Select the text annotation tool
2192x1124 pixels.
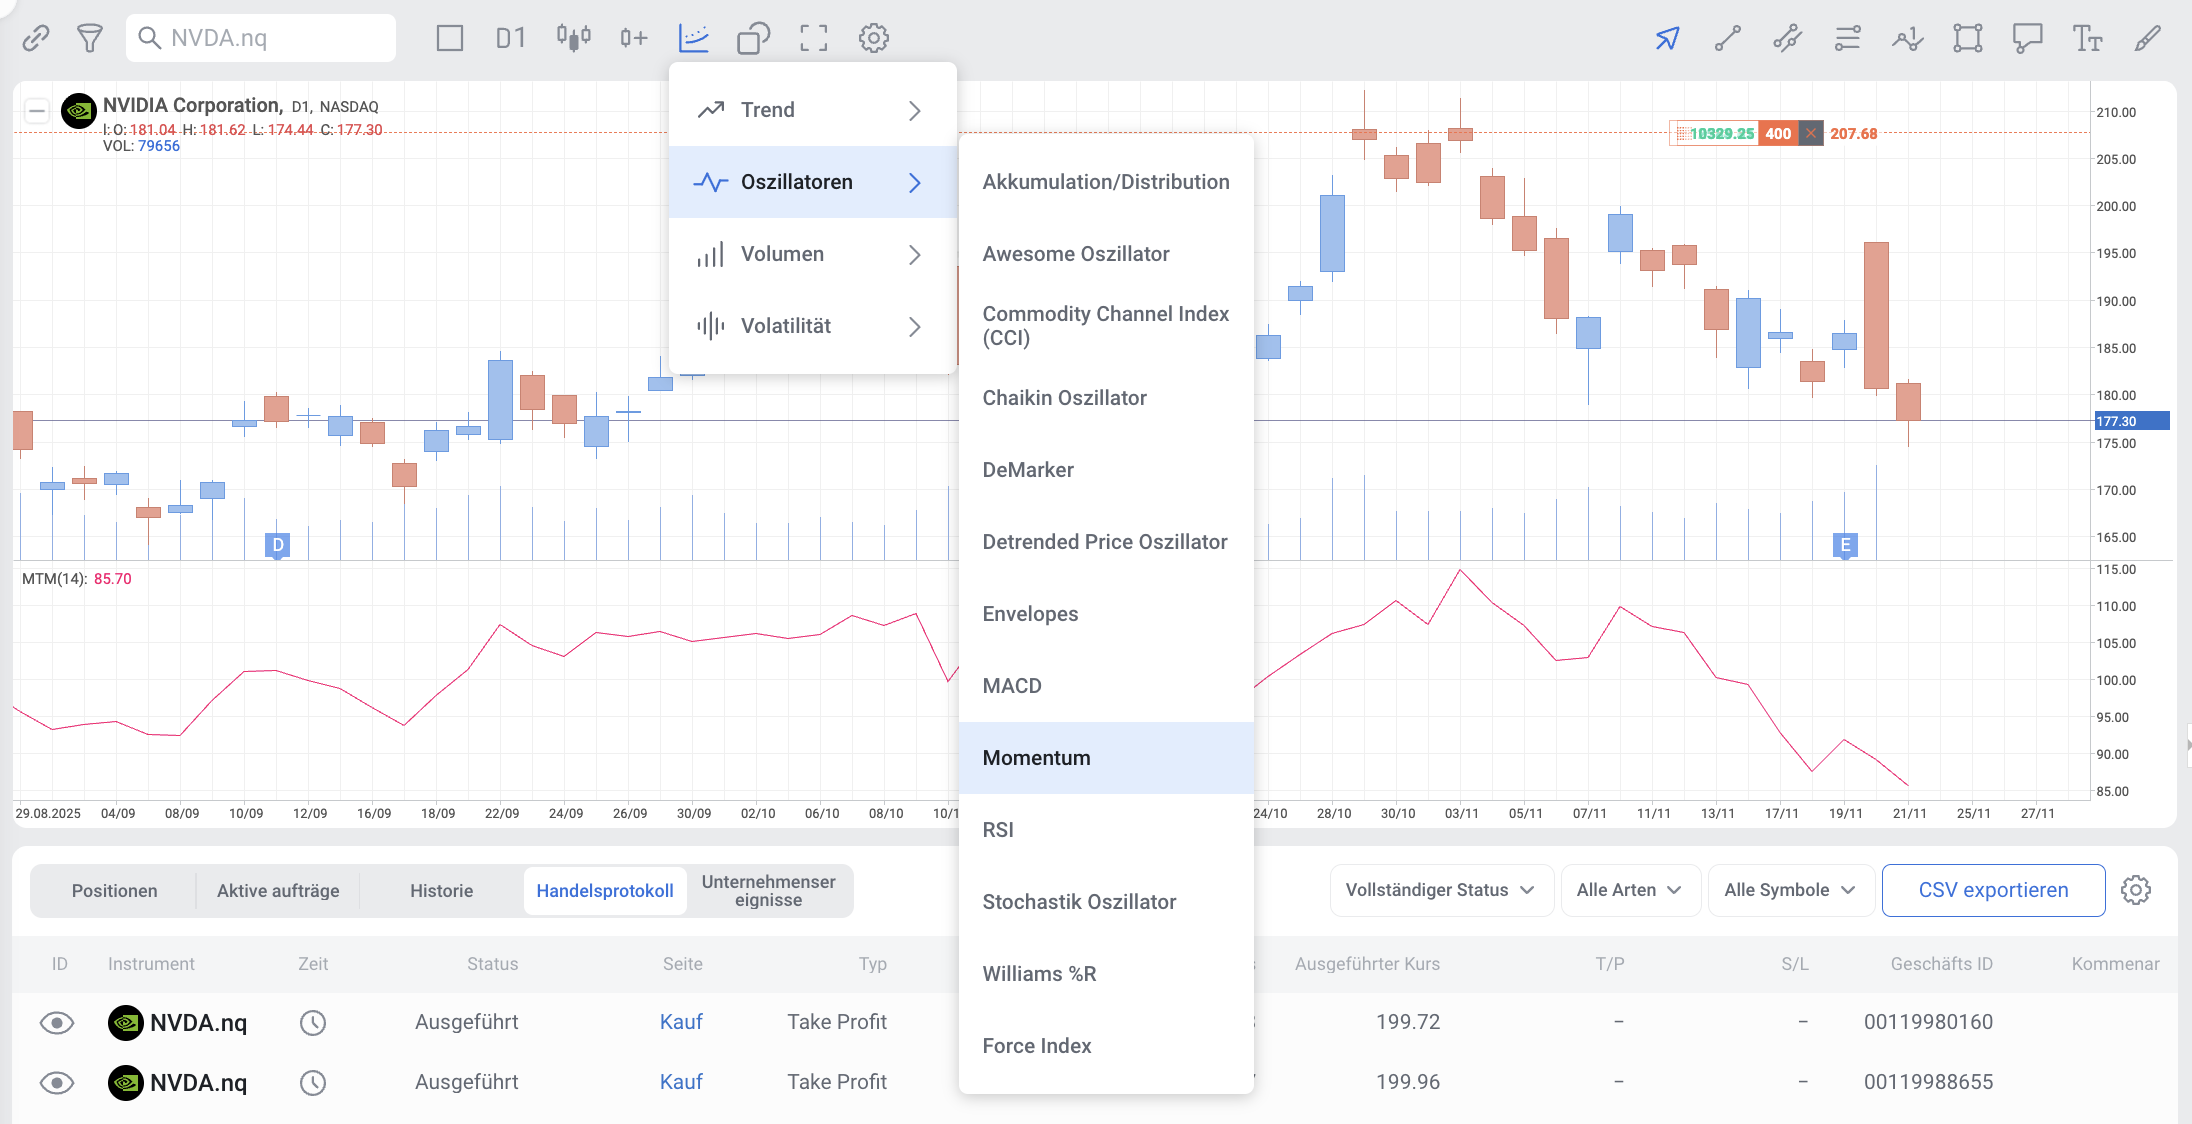pos(2087,38)
